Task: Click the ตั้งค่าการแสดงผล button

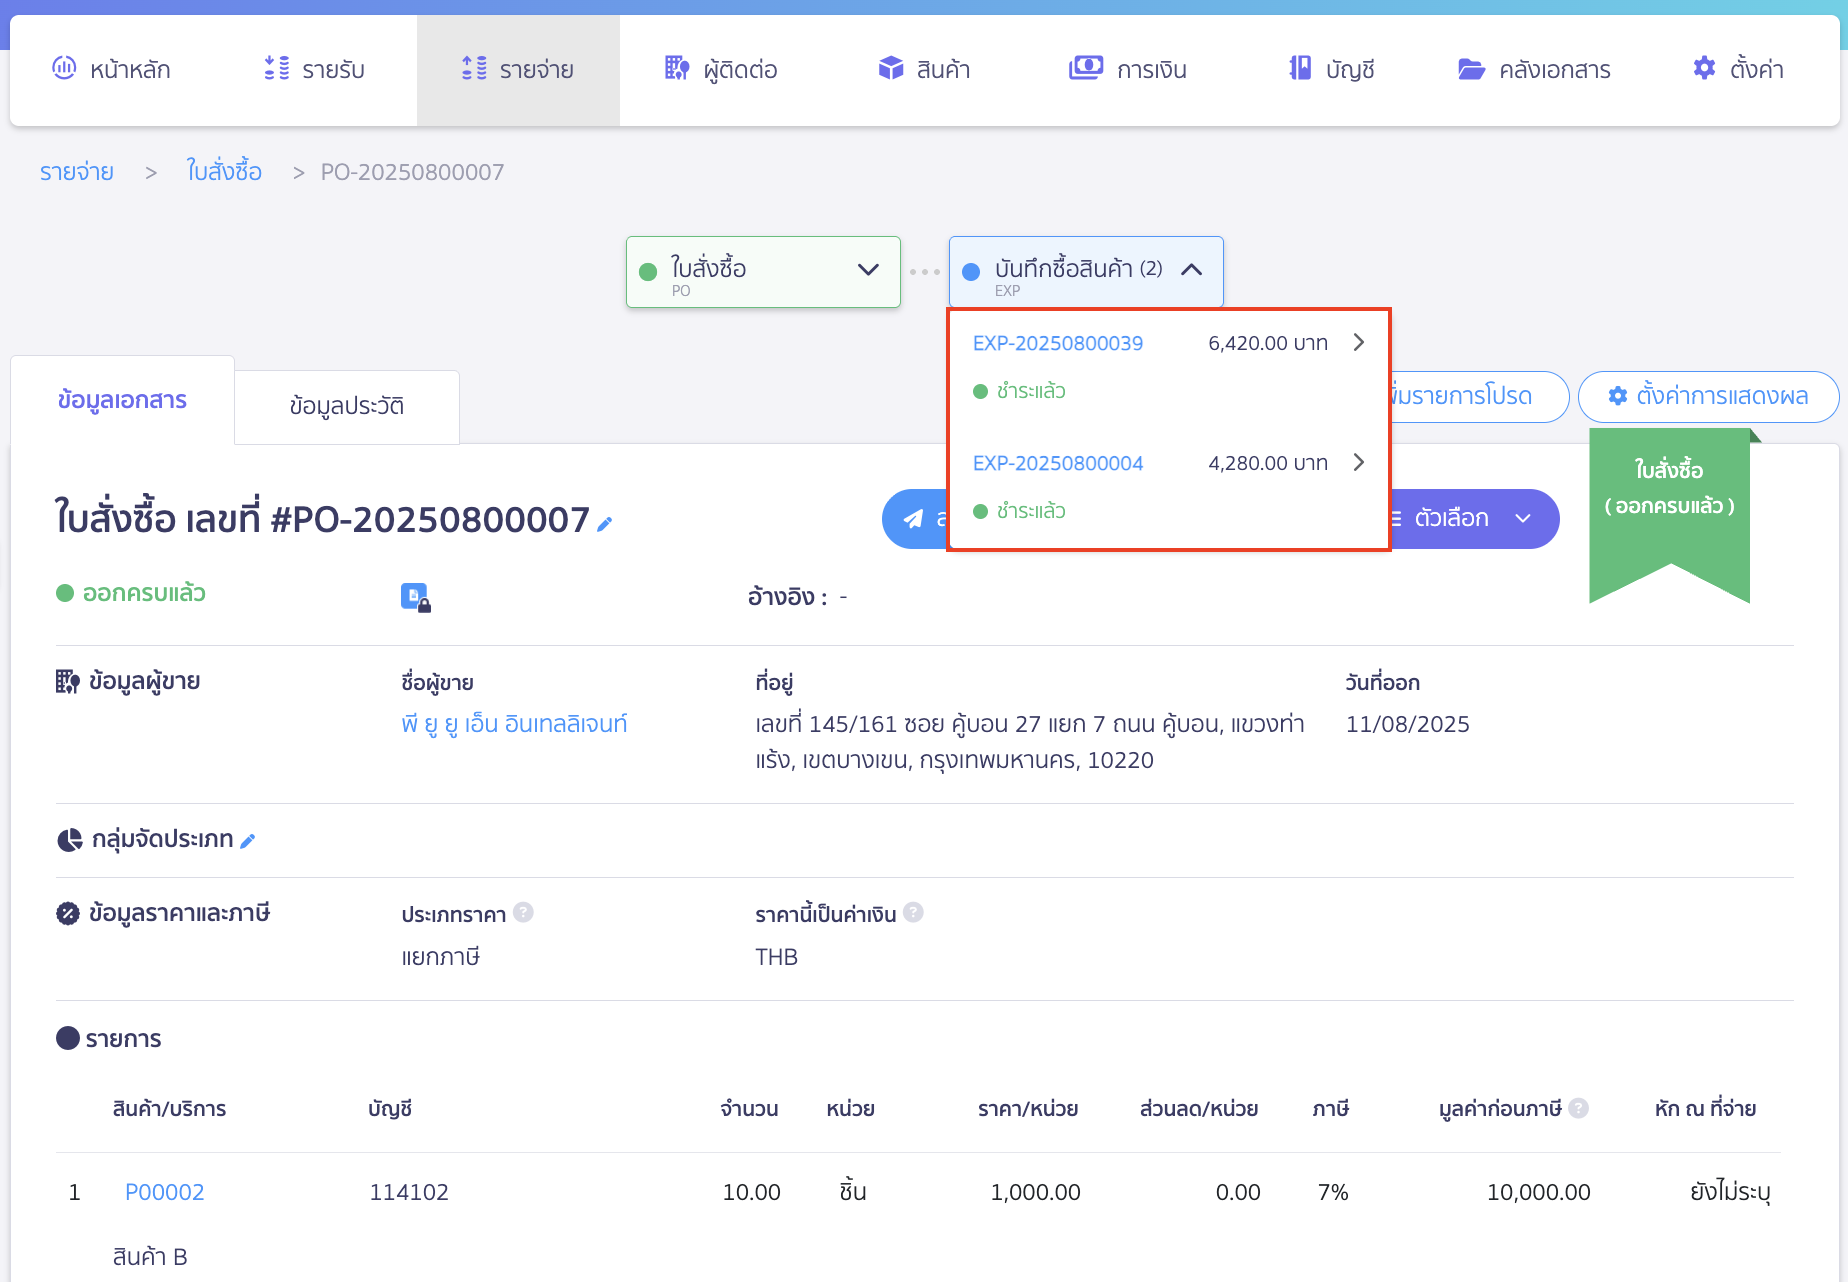Action: coord(1708,396)
